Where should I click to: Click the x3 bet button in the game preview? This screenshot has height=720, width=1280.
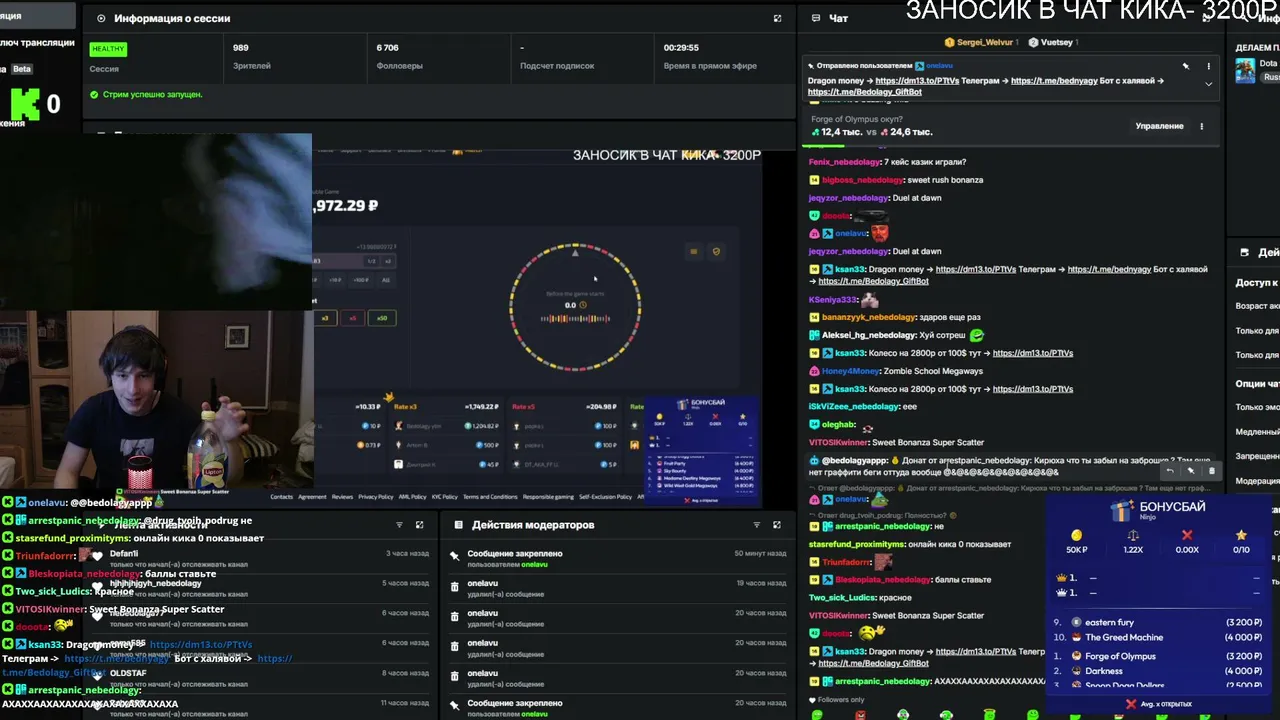pos(324,318)
